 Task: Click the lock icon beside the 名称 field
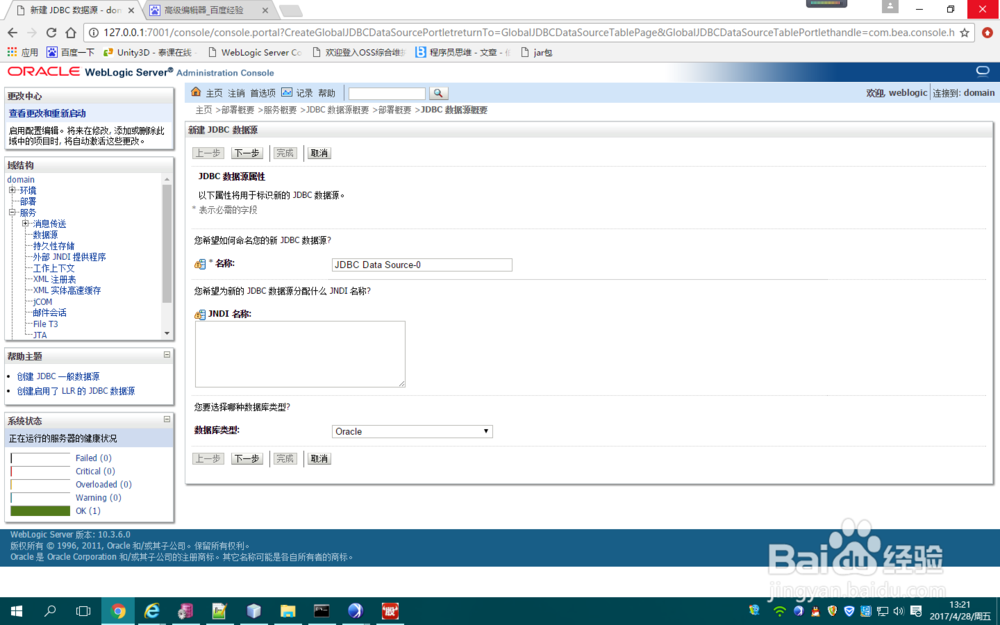[200, 264]
